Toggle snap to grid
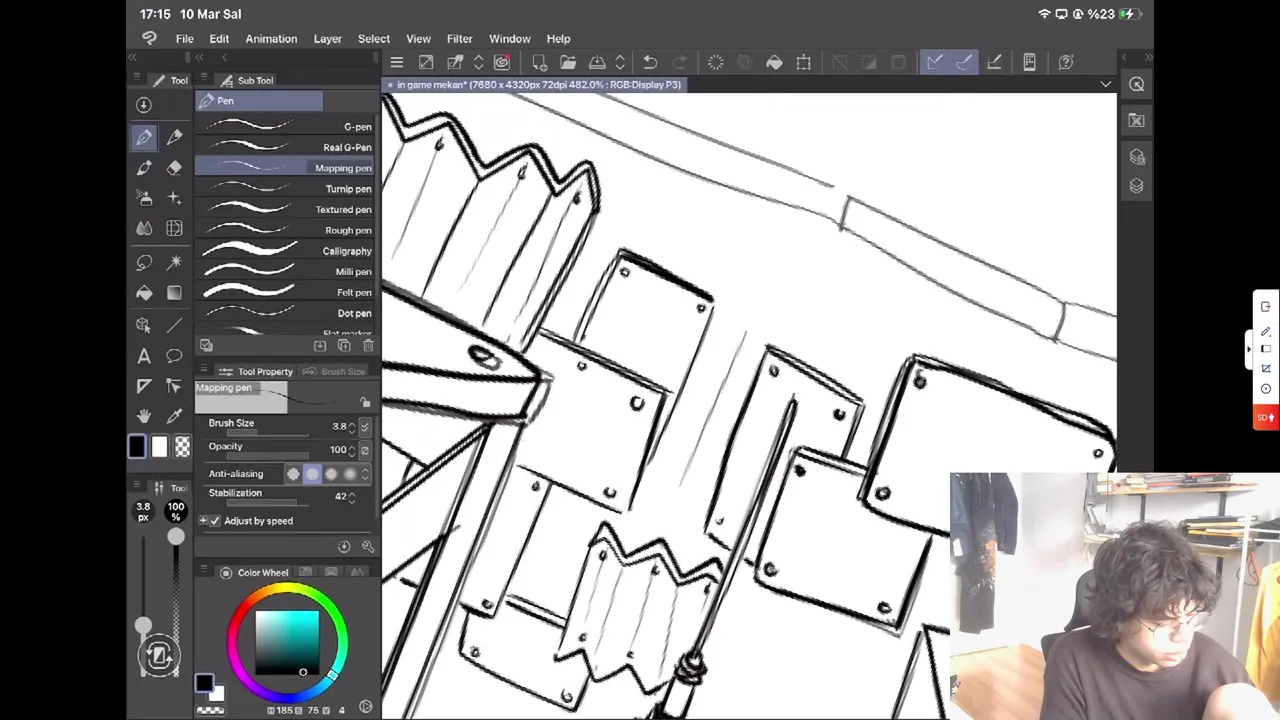This screenshot has height=720, width=1280. [x=994, y=62]
